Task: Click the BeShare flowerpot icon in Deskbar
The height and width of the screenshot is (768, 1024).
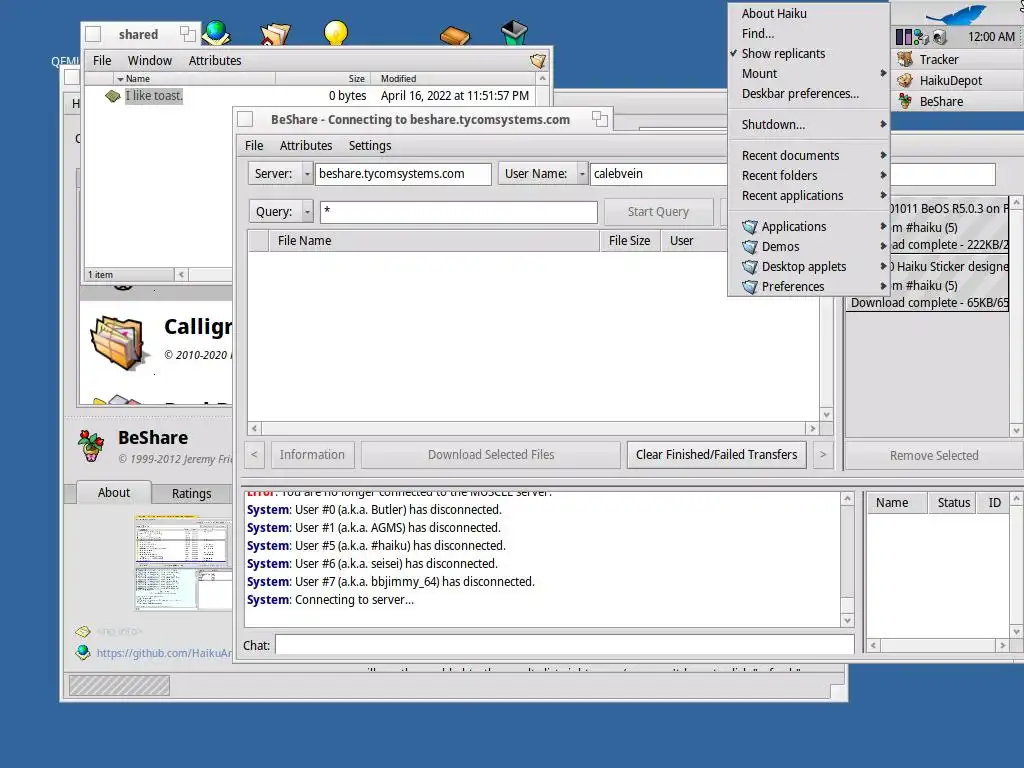Action: (905, 101)
